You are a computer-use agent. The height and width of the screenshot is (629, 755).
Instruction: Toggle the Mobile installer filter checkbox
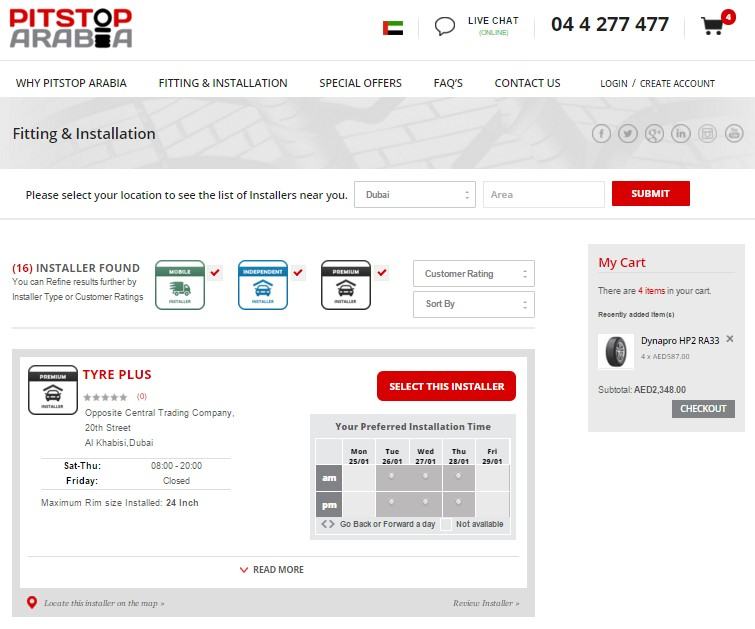(216, 272)
